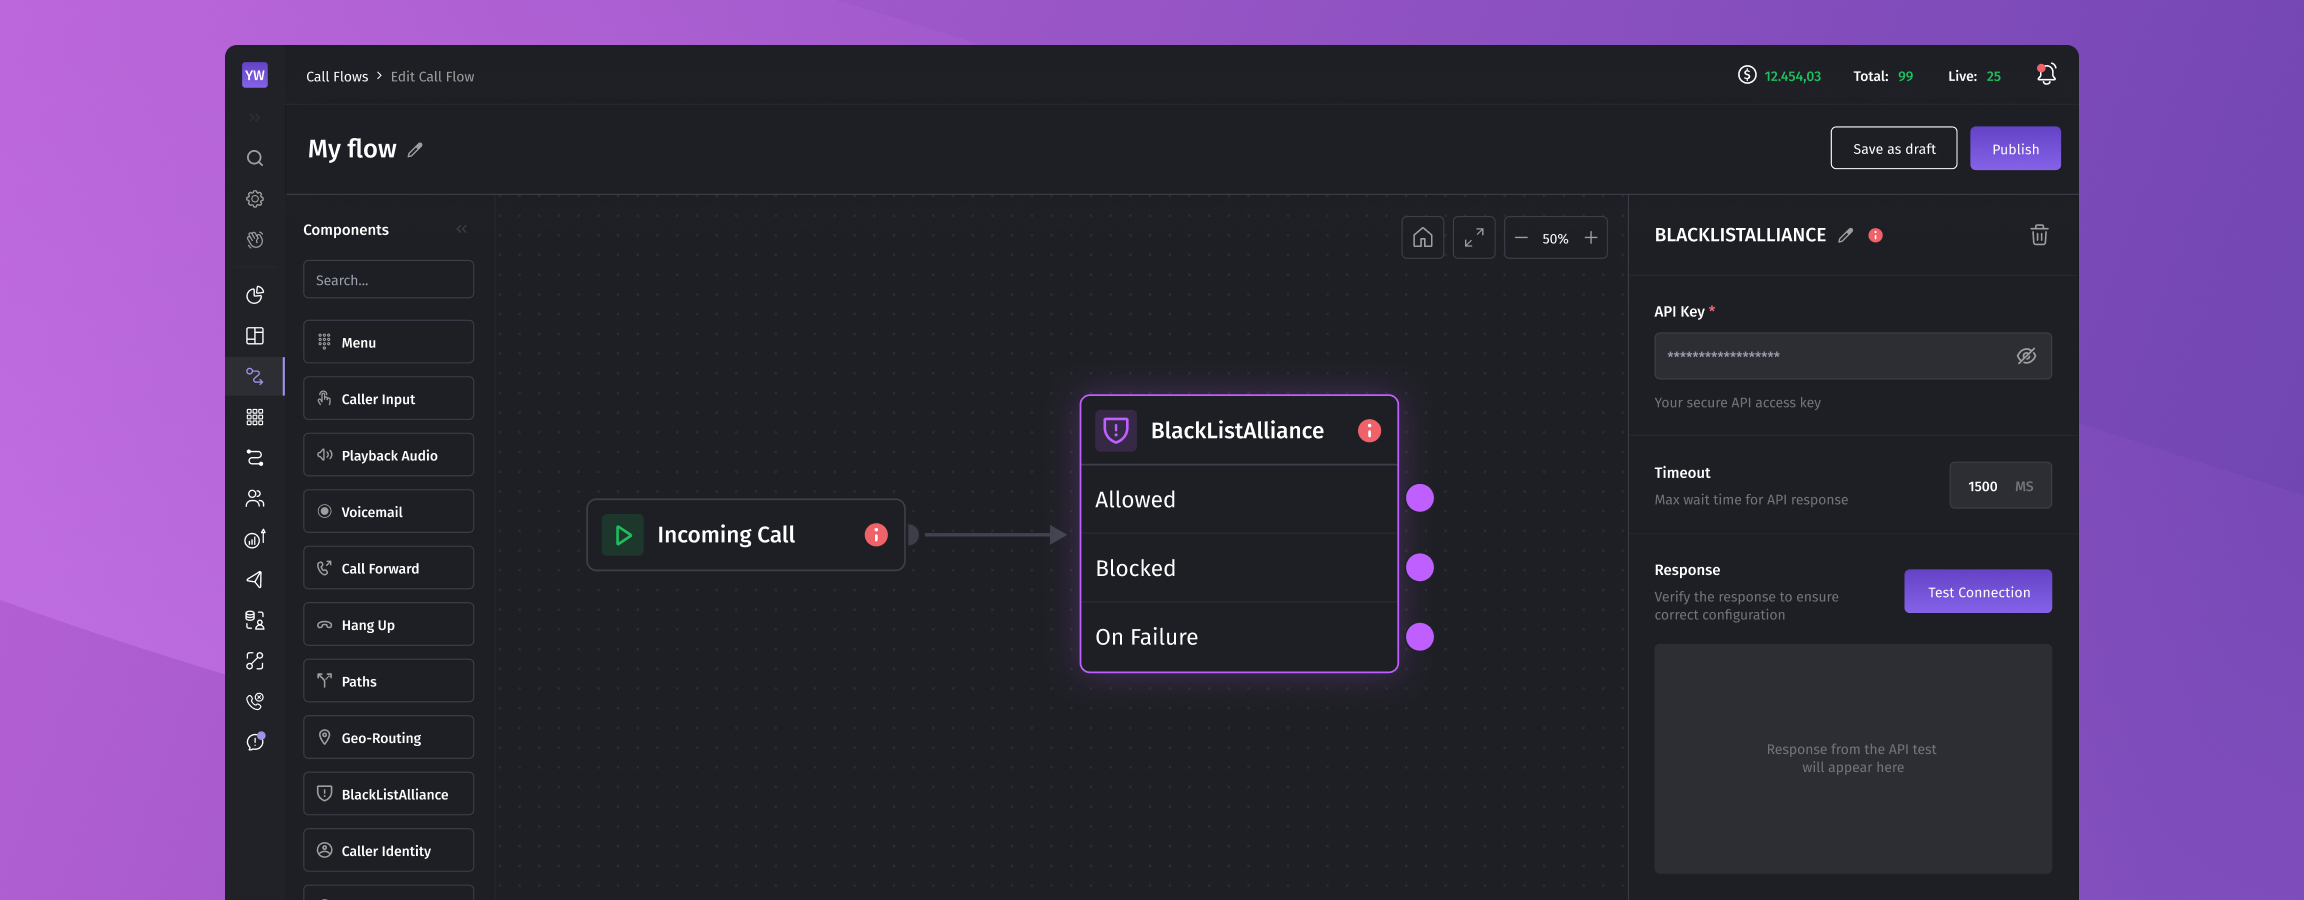Image resolution: width=2304 pixels, height=900 pixels.
Task: Select the Paths component
Action: (388, 681)
